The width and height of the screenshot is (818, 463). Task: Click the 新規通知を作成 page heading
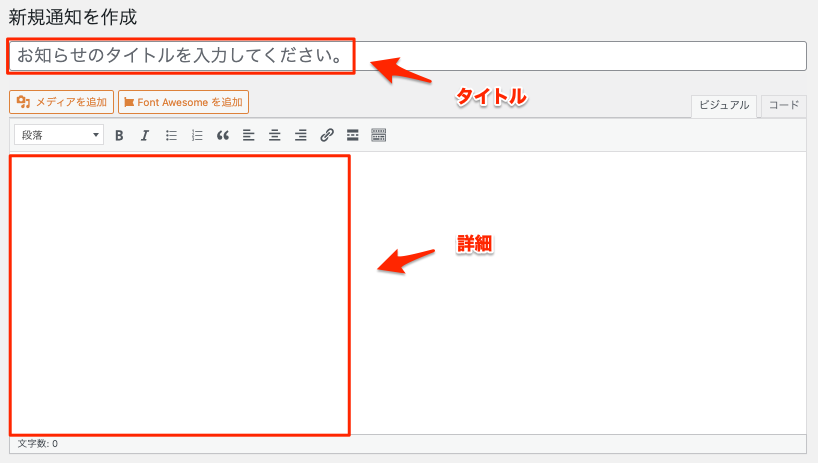72,17
